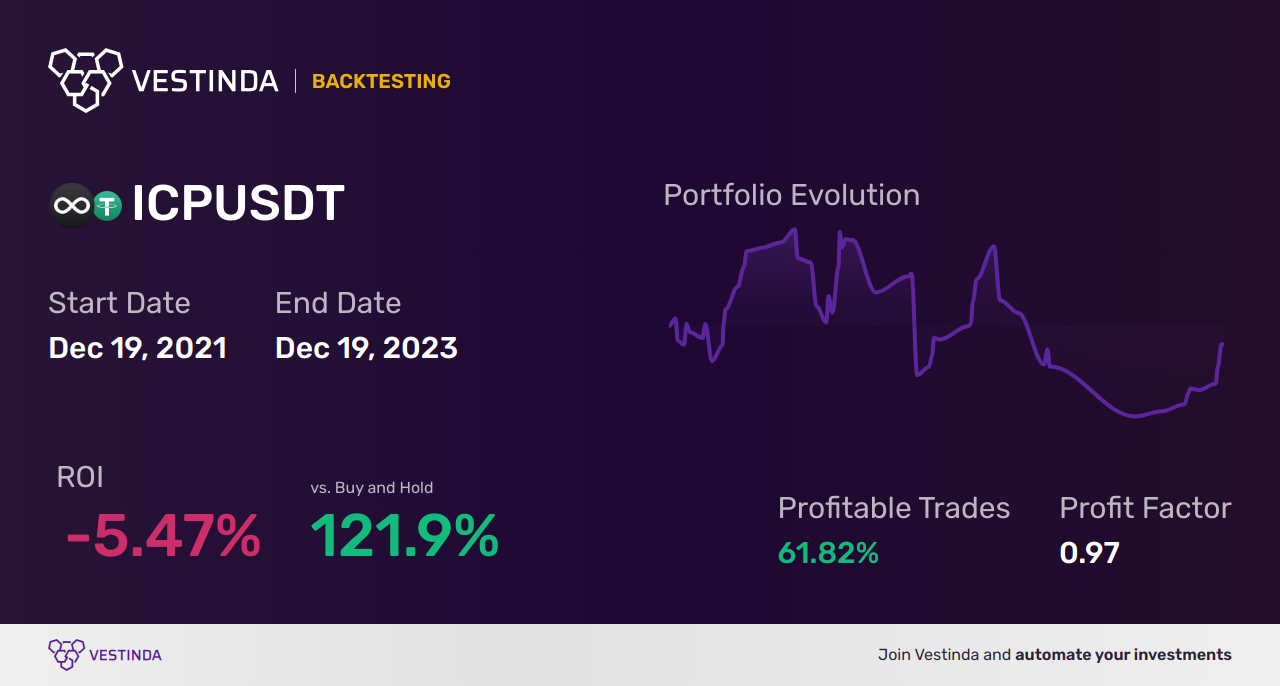Screen dimensions: 1280x686
Task: Click the vs. Buy and Hold label
Action: [371, 488]
